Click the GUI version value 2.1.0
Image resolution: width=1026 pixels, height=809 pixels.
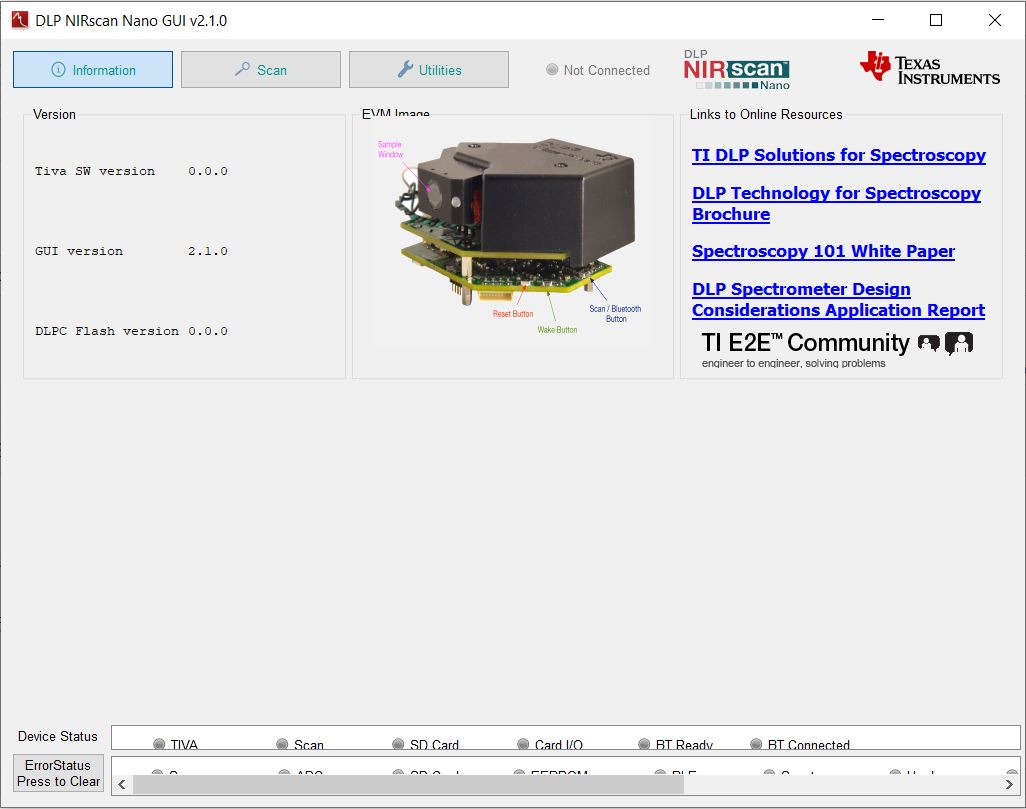pos(208,251)
